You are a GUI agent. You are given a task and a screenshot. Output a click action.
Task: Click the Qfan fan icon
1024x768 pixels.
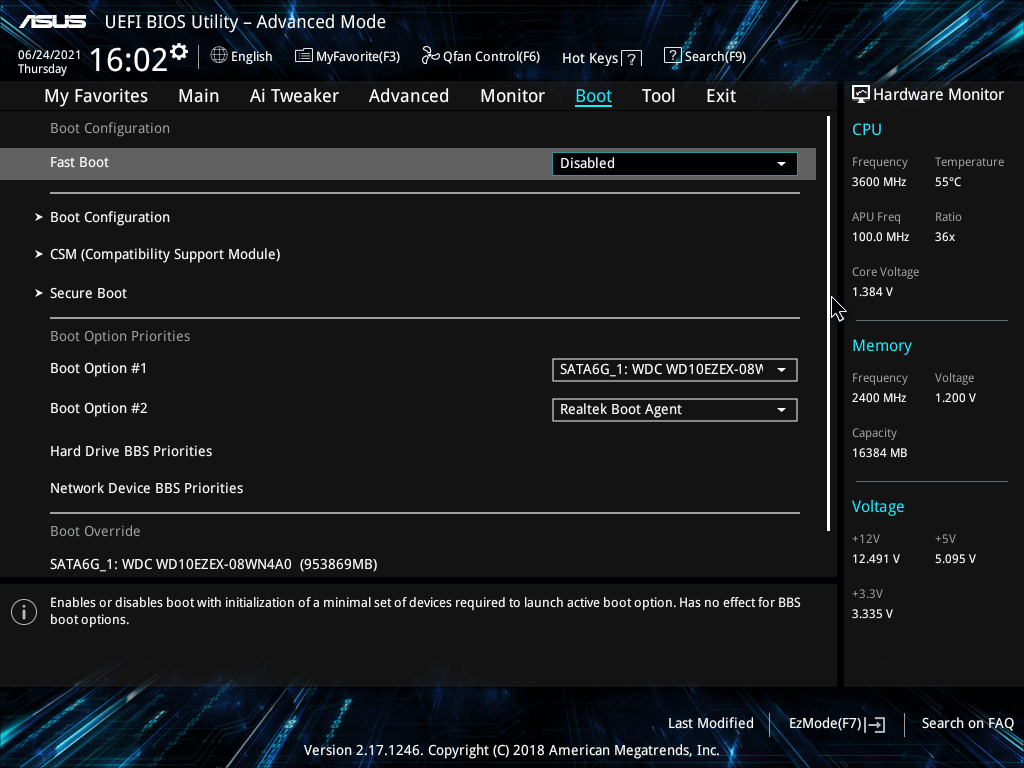(x=430, y=56)
